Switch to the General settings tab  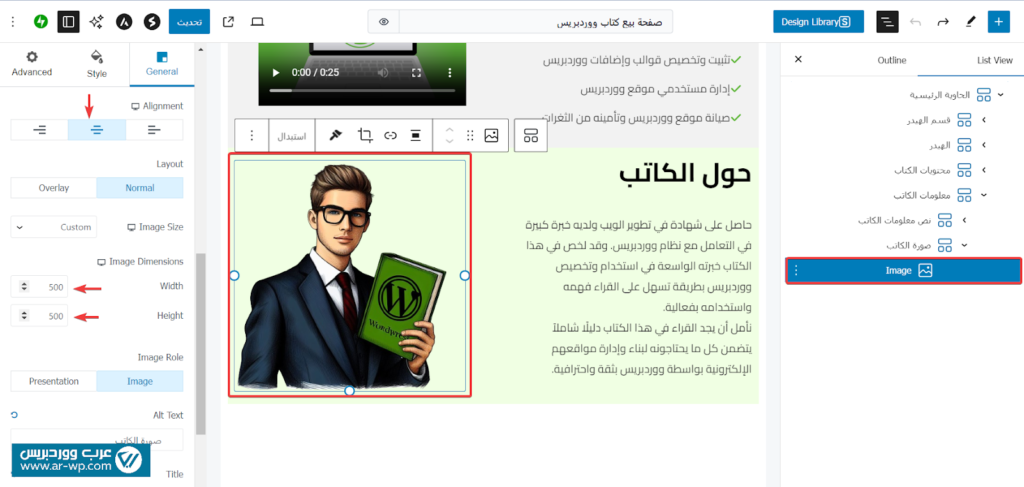coord(162,64)
